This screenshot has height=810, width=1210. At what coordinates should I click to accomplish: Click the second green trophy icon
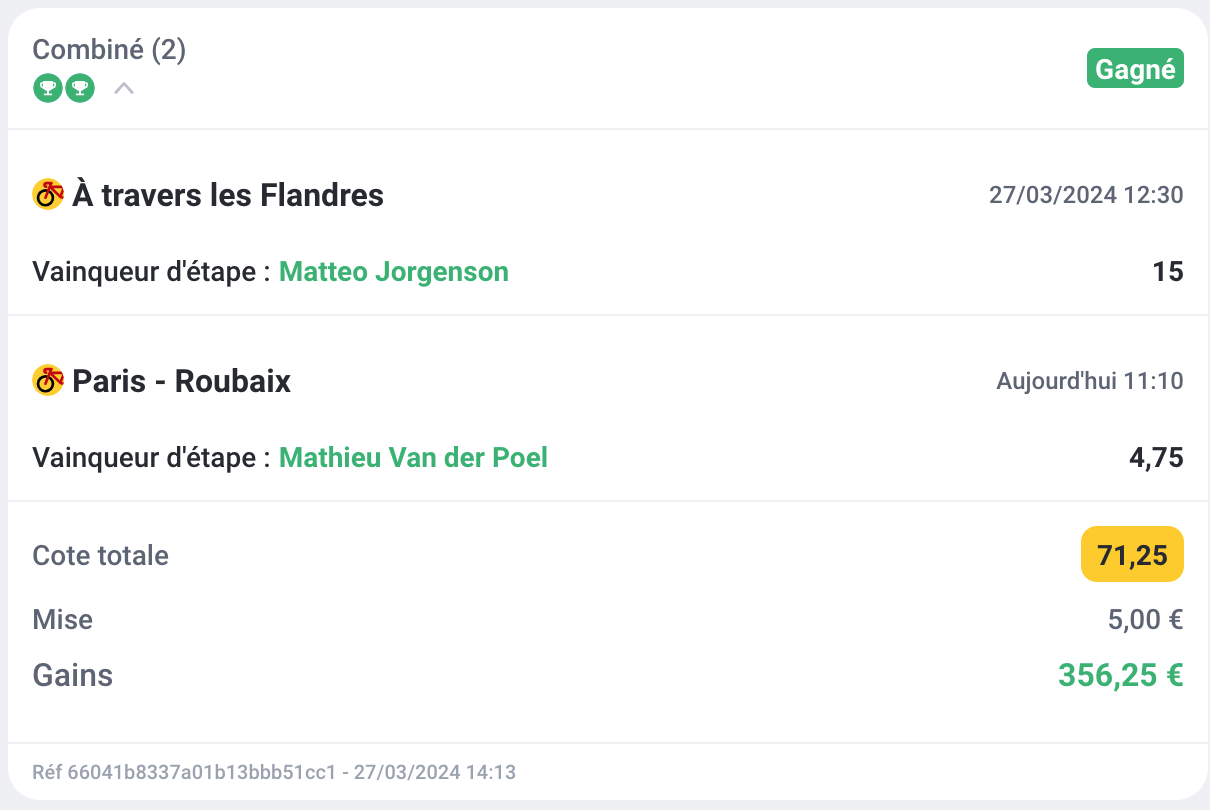coord(80,89)
